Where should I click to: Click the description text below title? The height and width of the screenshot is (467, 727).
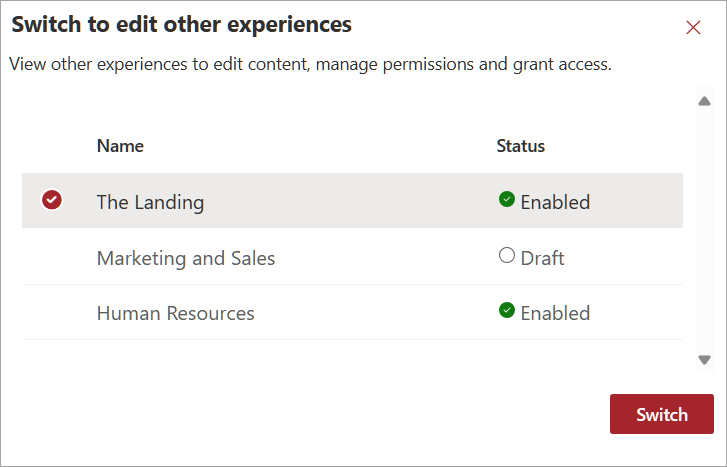click(310, 65)
